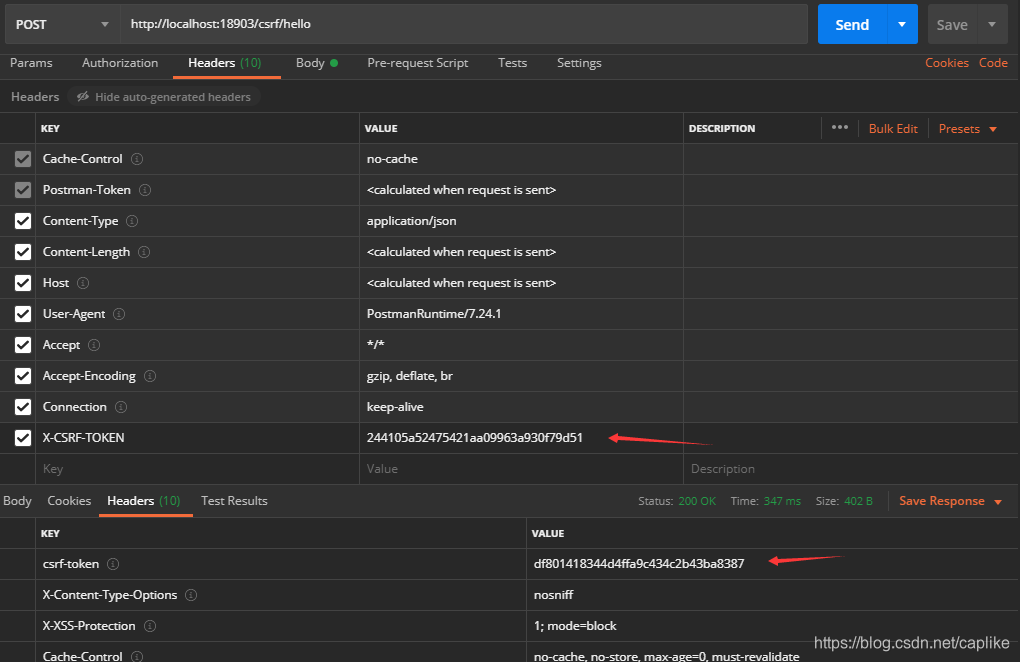Viewport: 1020px width, 662px height.
Task: Disable the X-CSRF-TOKEN header checkbox
Action: click(22, 437)
